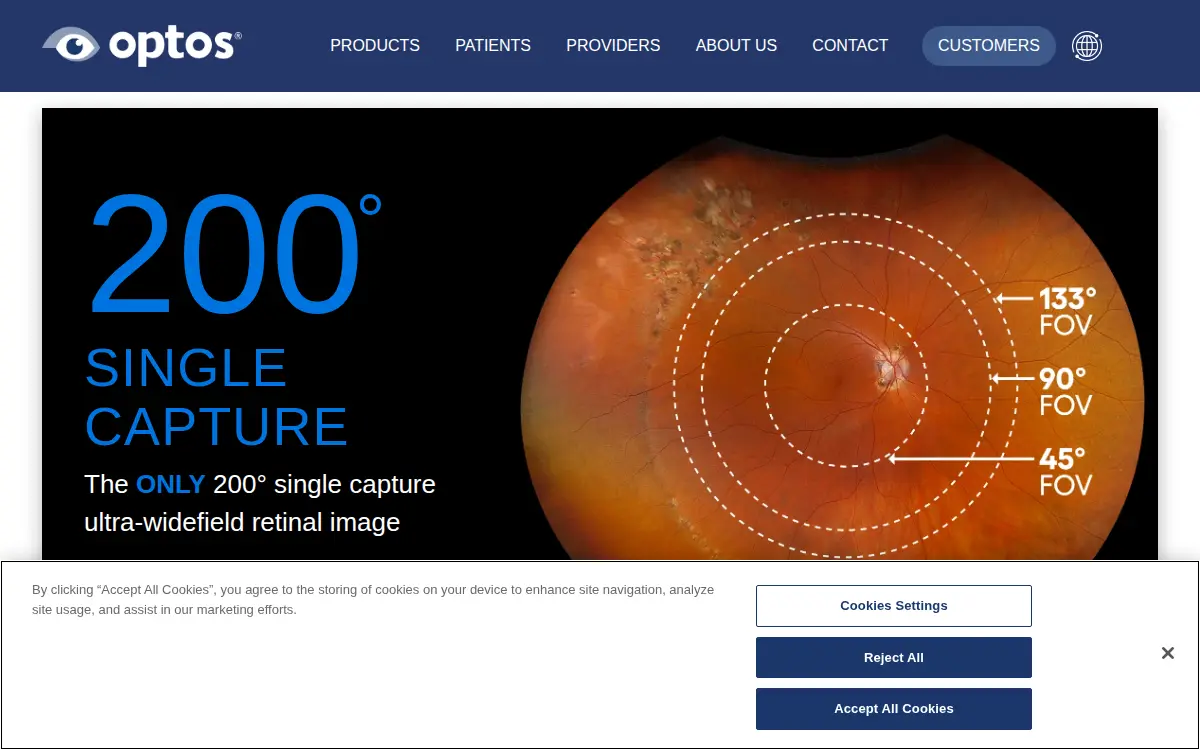Open the PROVIDERS menu
This screenshot has width=1200, height=750.
point(613,46)
